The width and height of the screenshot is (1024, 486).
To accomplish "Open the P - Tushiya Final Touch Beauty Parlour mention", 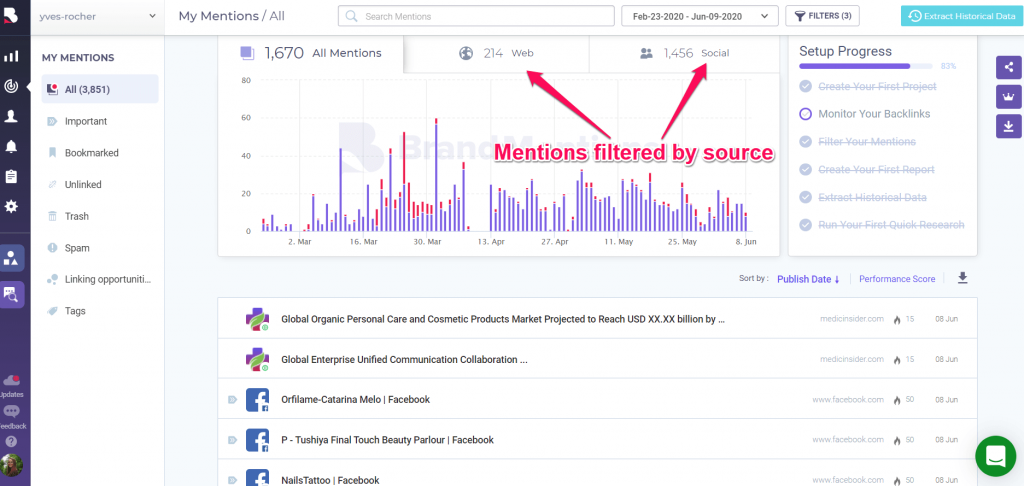I will [387, 440].
